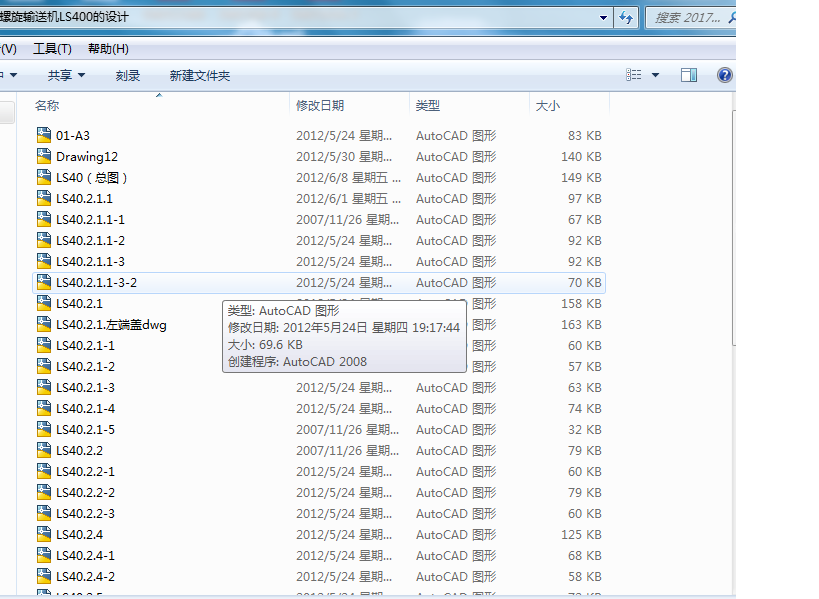Open the 帮助(H) menu
819x599 pixels.
pos(108,49)
